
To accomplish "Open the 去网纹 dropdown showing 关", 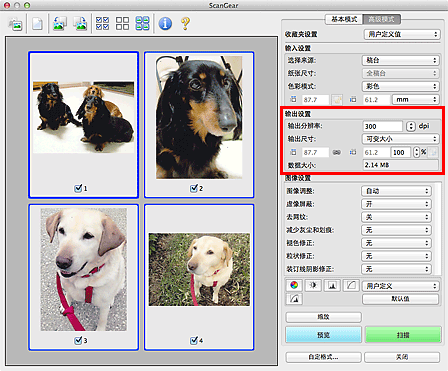I will click(x=396, y=217).
